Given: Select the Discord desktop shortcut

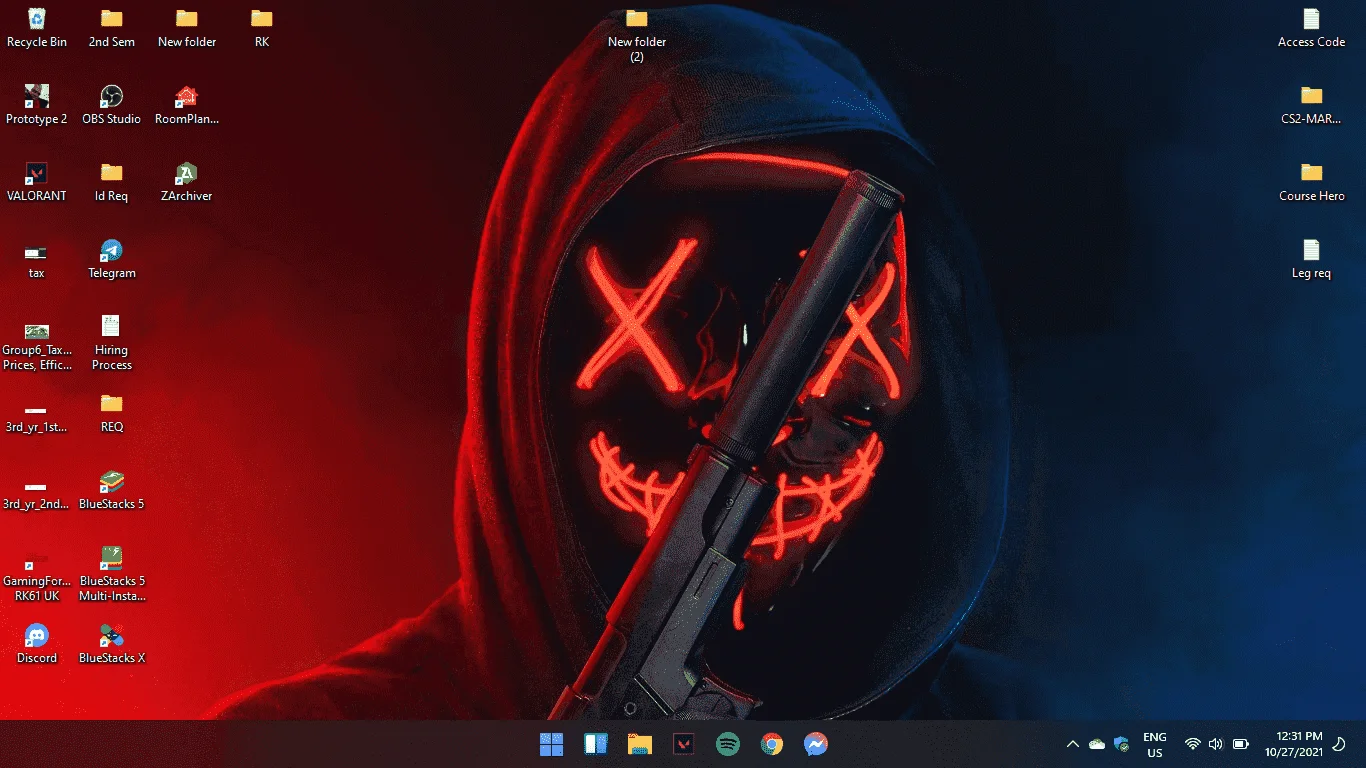Looking at the screenshot, I should 37,644.
